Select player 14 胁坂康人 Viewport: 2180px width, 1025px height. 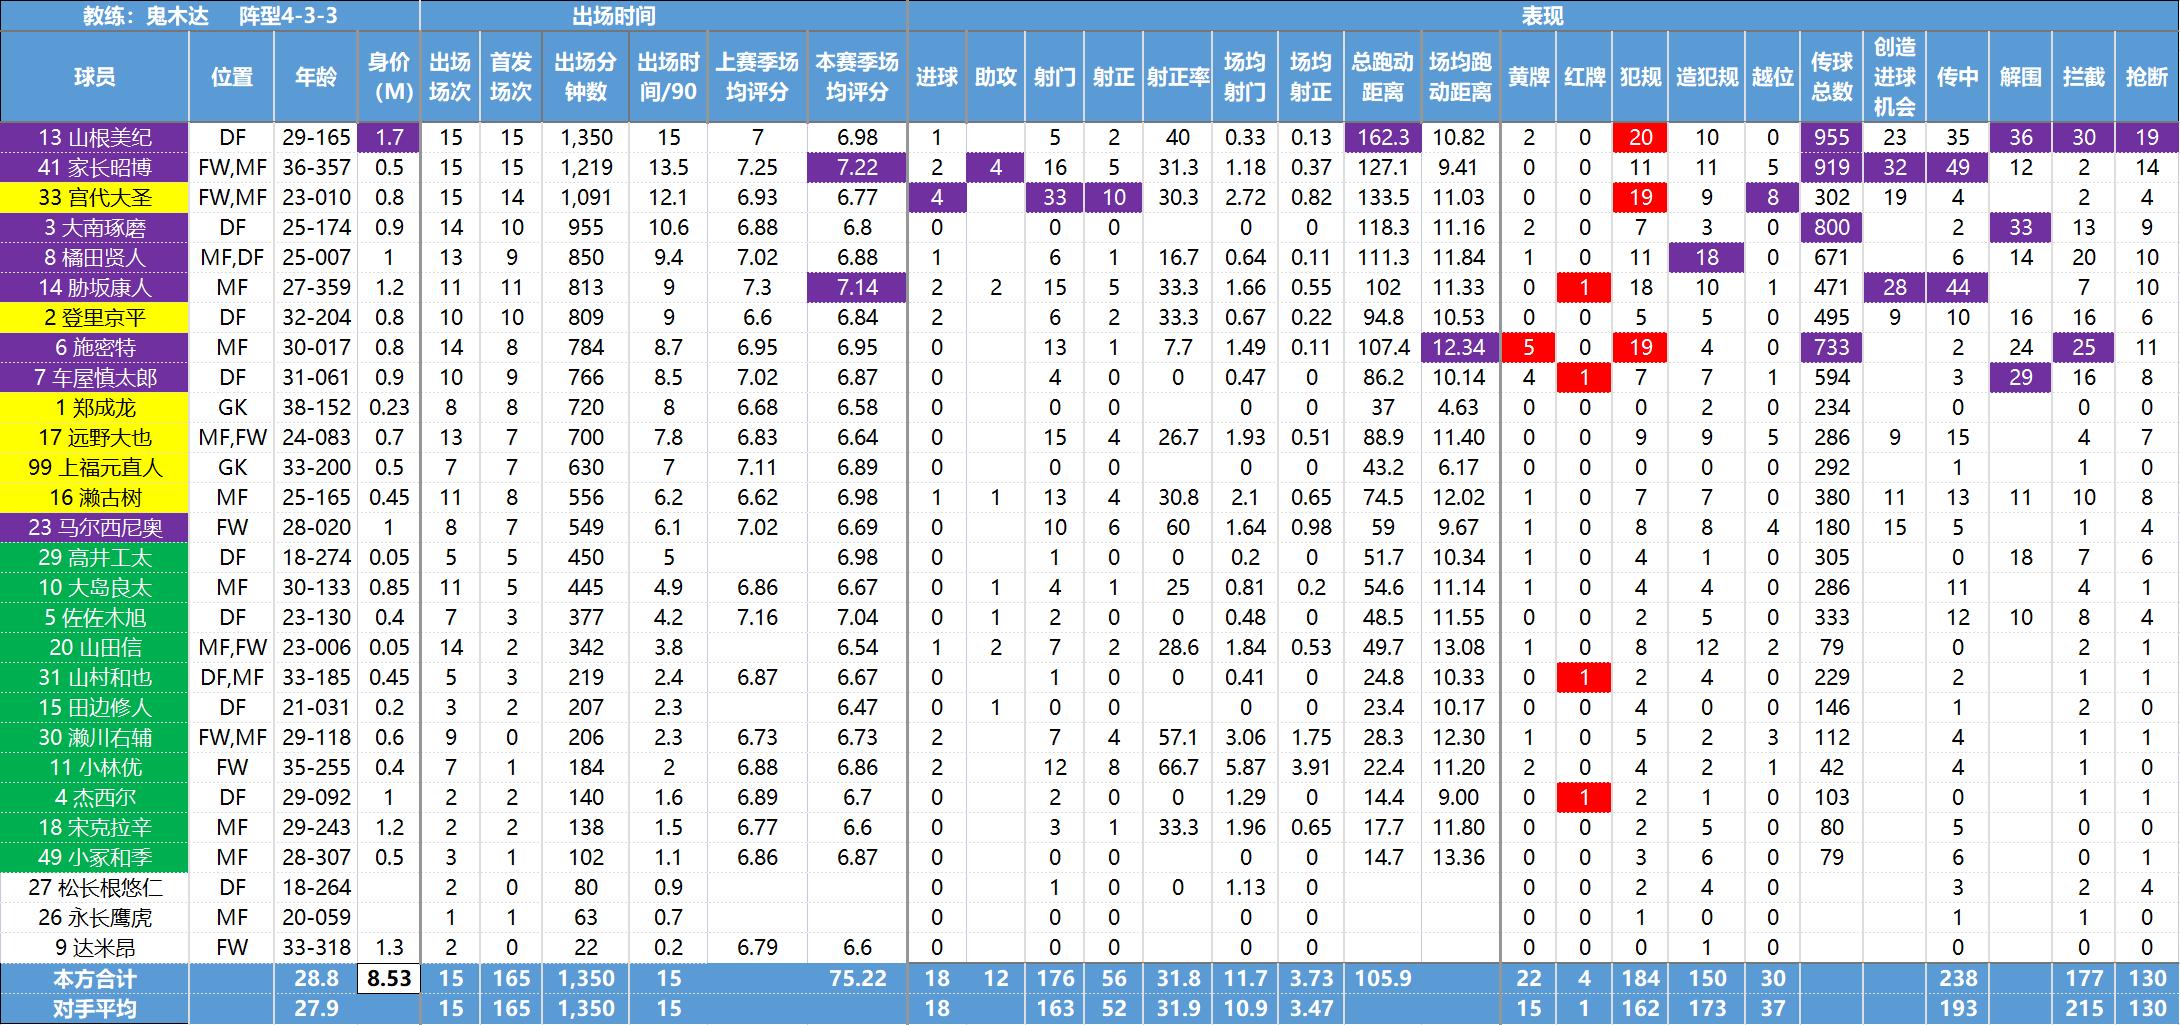tap(95, 287)
